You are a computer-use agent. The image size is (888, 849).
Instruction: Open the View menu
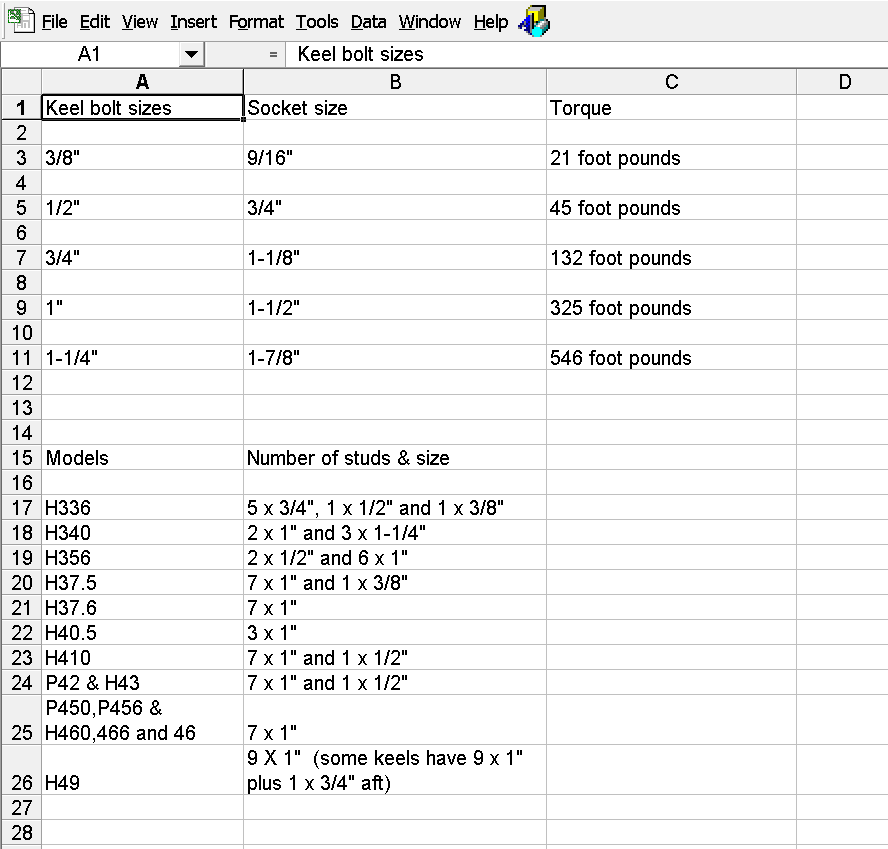(x=140, y=22)
